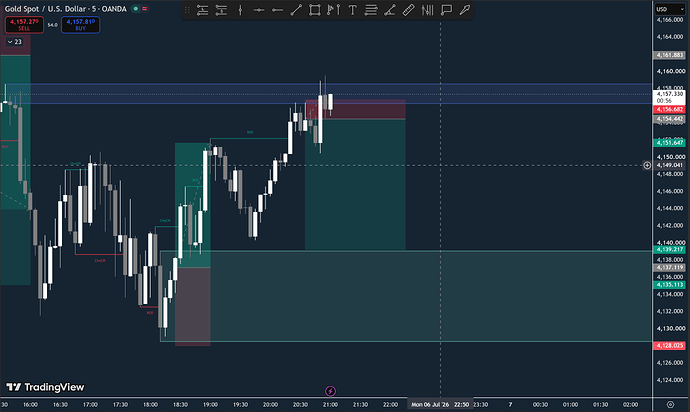The height and width of the screenshot is (412, 690).
Task: Click the SELL 4,157.27 button
Action: (24, 25)
